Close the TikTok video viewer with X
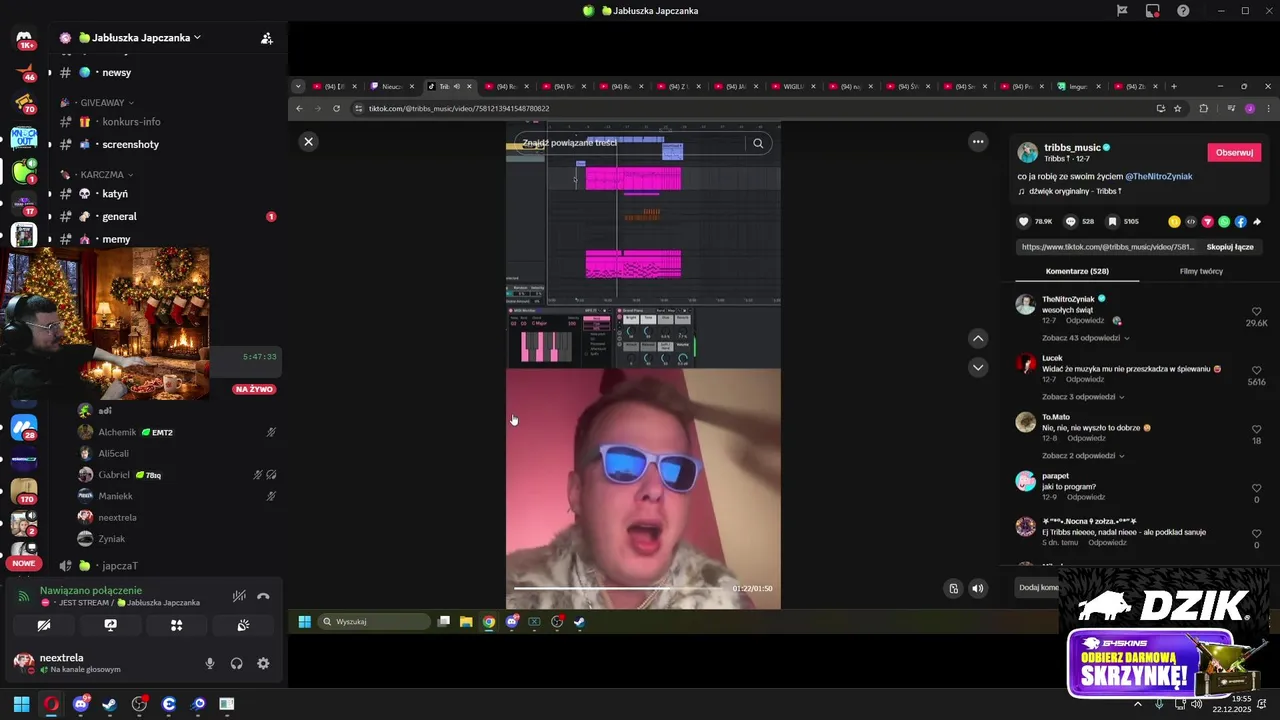 click(308, 142)
